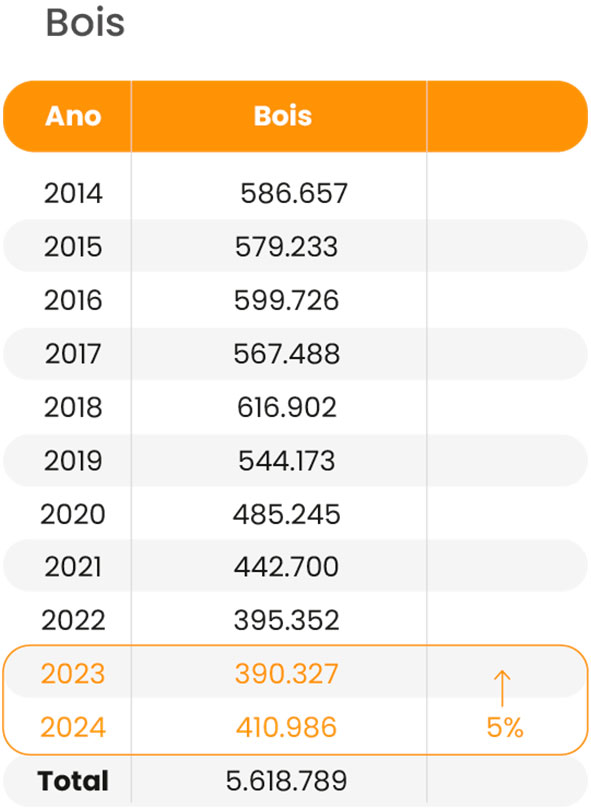Image resolution: width=591 pixels, height=810 pixels.
Task: Click the 2018 year cell
Action: pos(73,408)
